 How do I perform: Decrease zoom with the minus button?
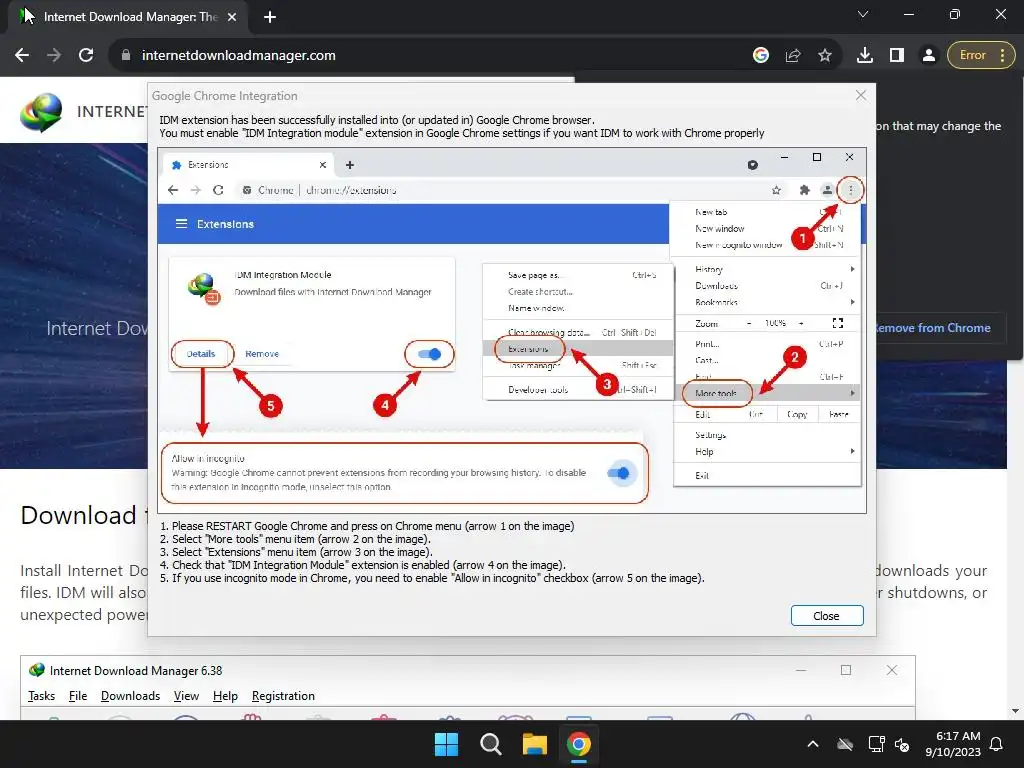[749, 323]
